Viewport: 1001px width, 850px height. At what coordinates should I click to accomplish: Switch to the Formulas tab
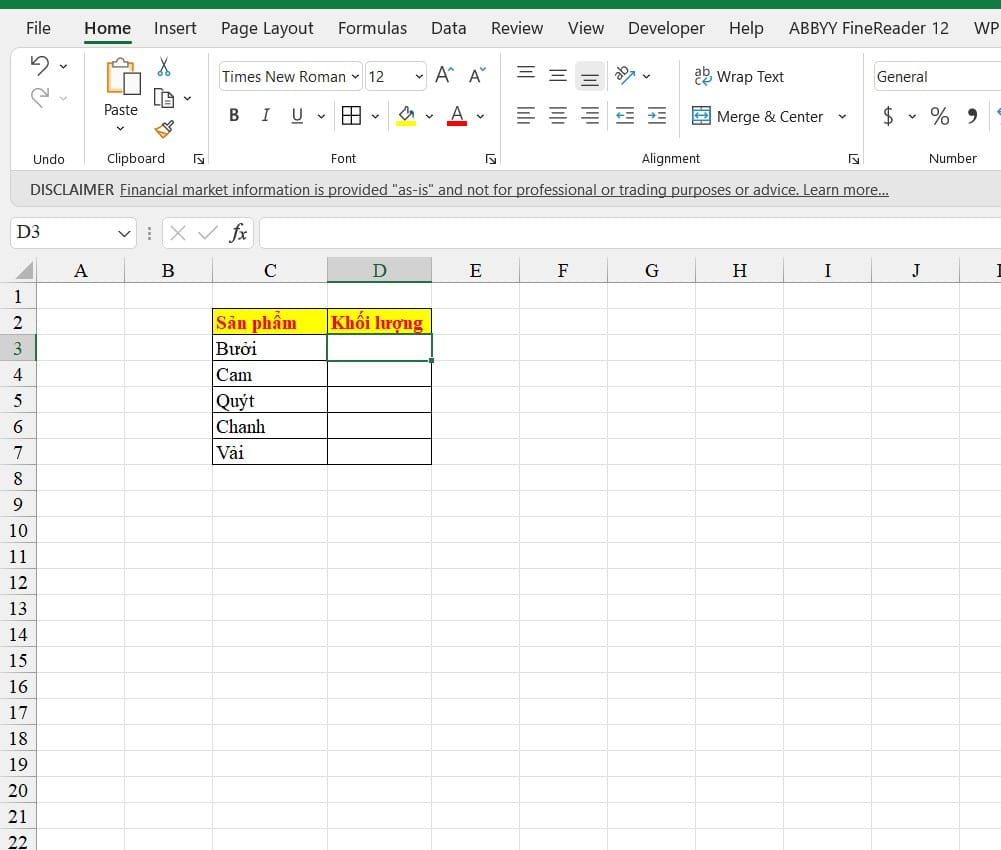(x=372, y=29)
